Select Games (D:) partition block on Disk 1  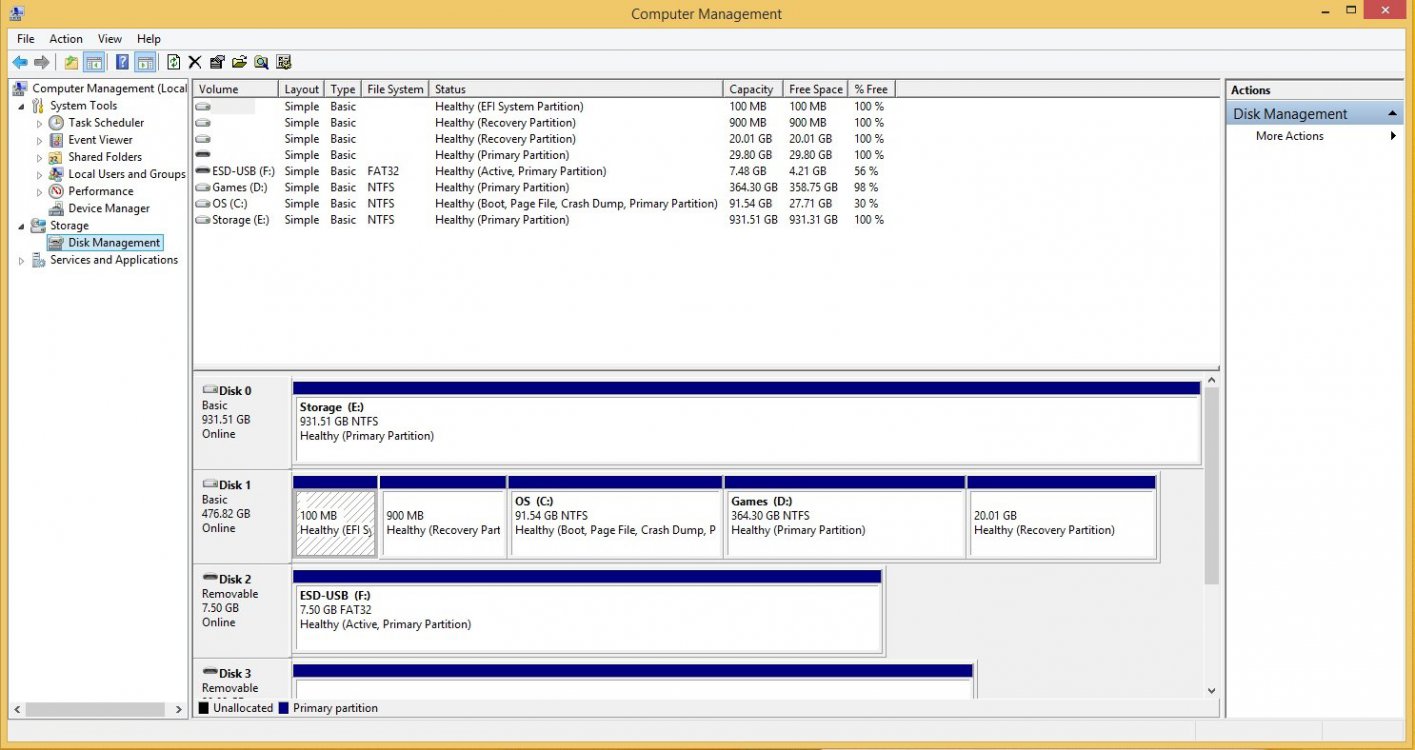coord(845,523)
